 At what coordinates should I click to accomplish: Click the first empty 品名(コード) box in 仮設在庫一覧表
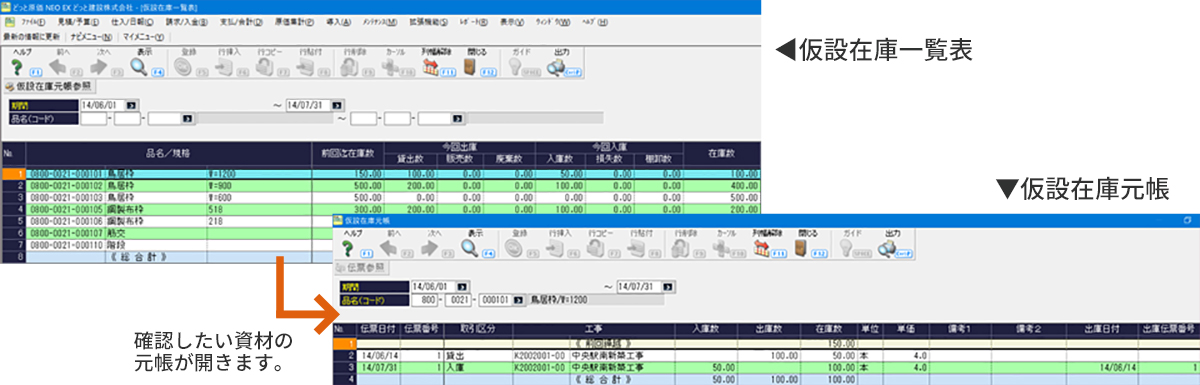(x=94, y=118)
